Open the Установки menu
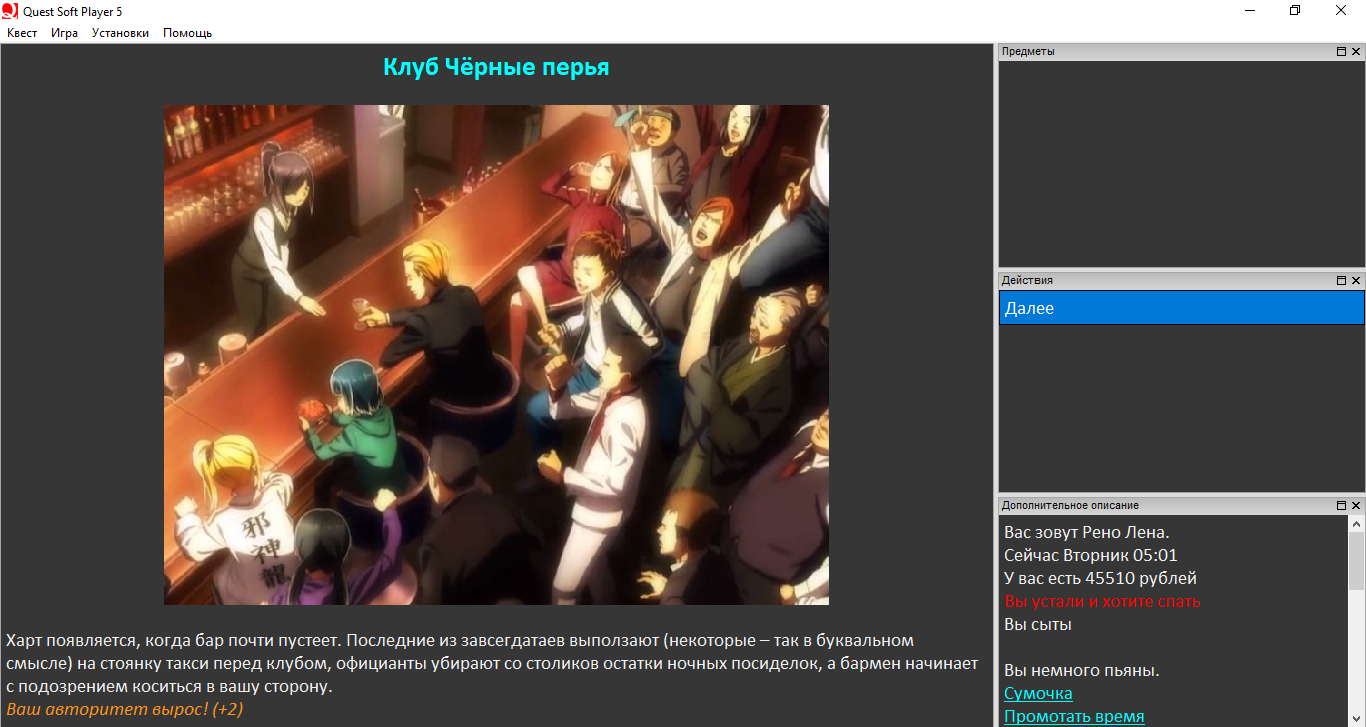The height and width of the screenshot is (727, 1366). pyautogui.click(x=120, y=33)
